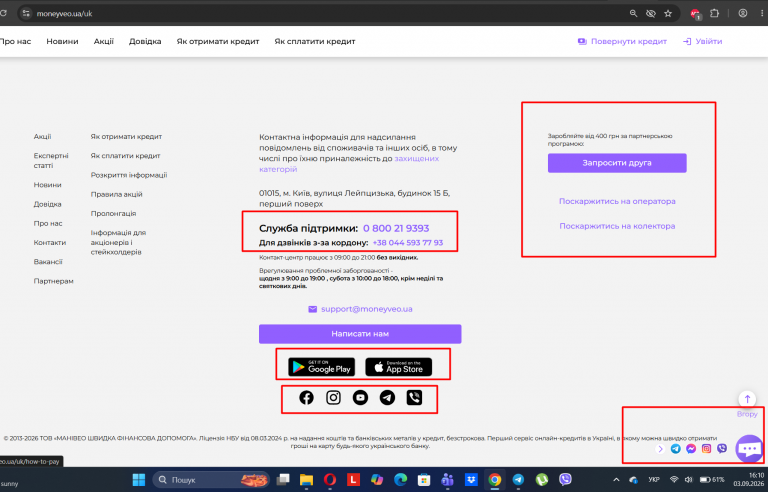Click Повернути кредит in the header
Image resolution: width=768 pixels, height=492 pixels.
623,42
